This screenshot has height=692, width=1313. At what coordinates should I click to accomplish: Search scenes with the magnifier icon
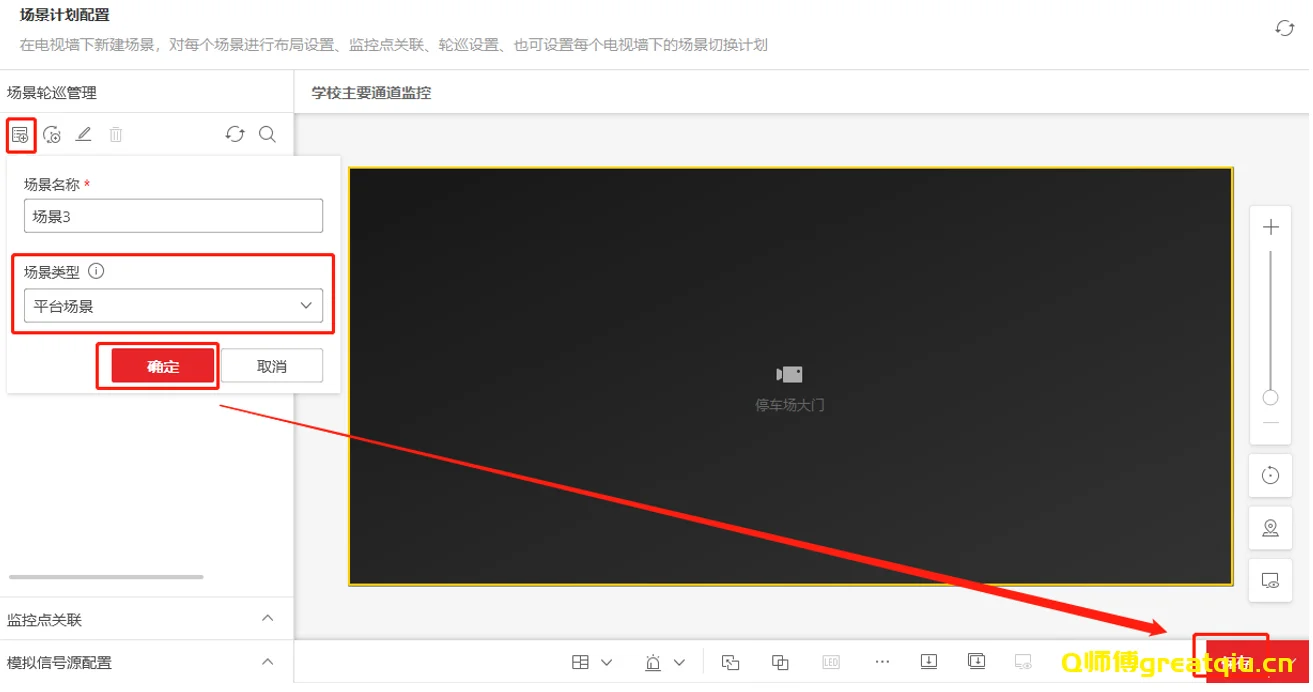(267, 134)
